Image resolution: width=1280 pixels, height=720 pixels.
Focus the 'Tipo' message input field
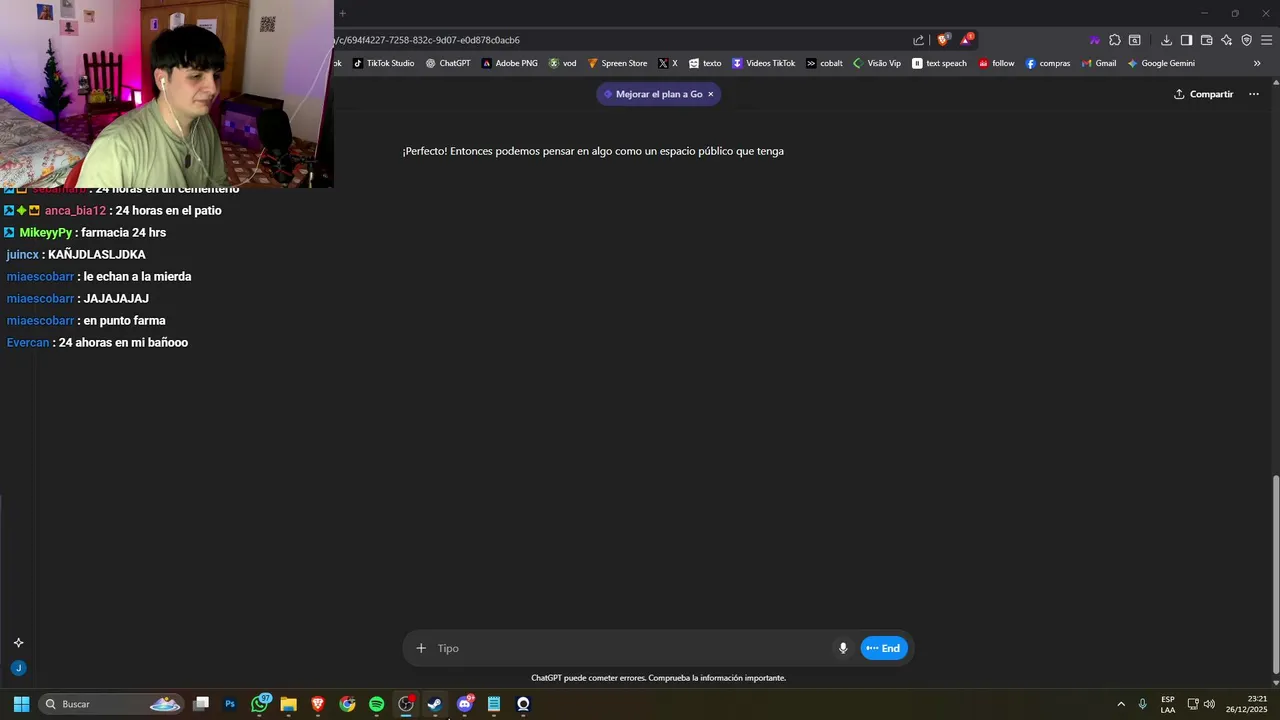[x=630, y=648]
